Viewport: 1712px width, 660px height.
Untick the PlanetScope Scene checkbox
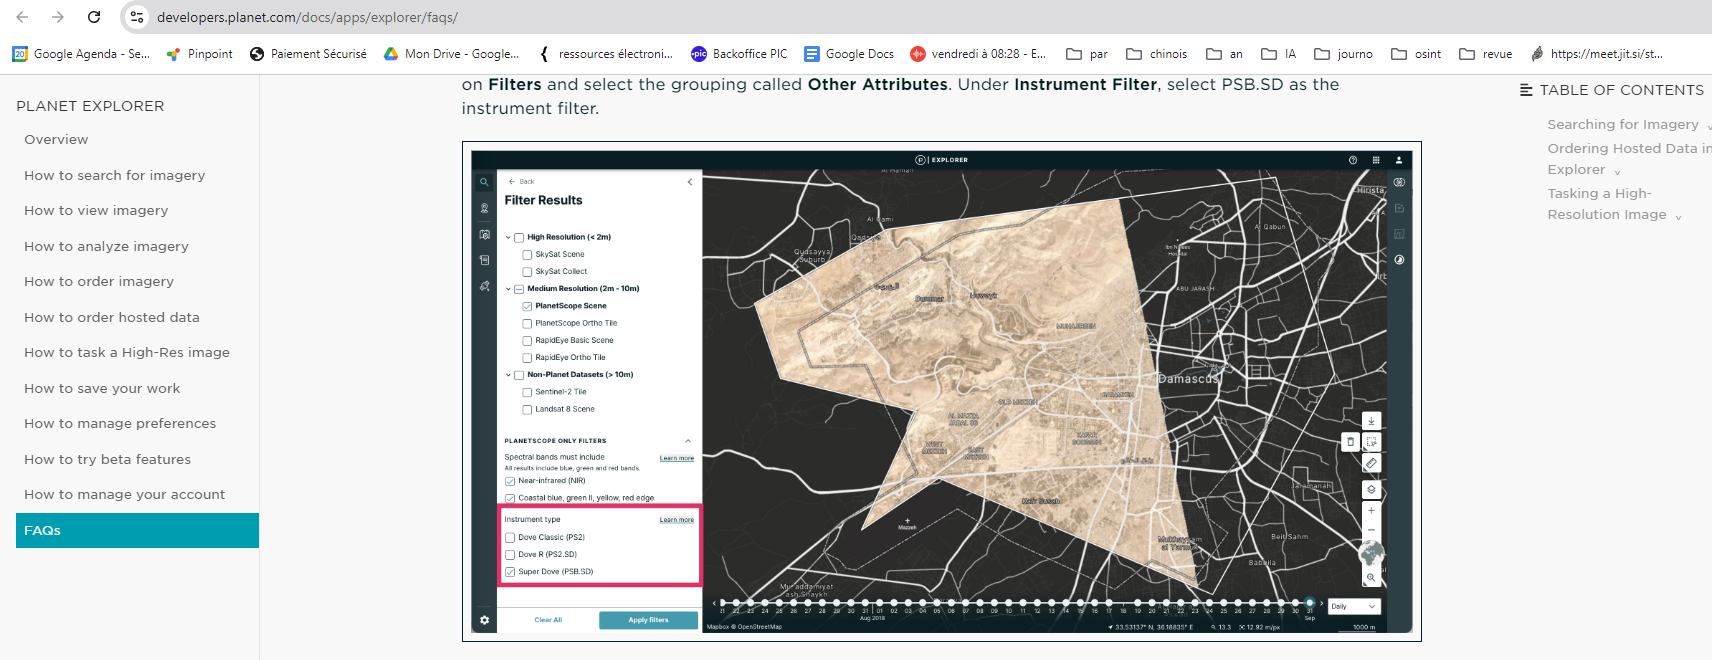(527, 306)
